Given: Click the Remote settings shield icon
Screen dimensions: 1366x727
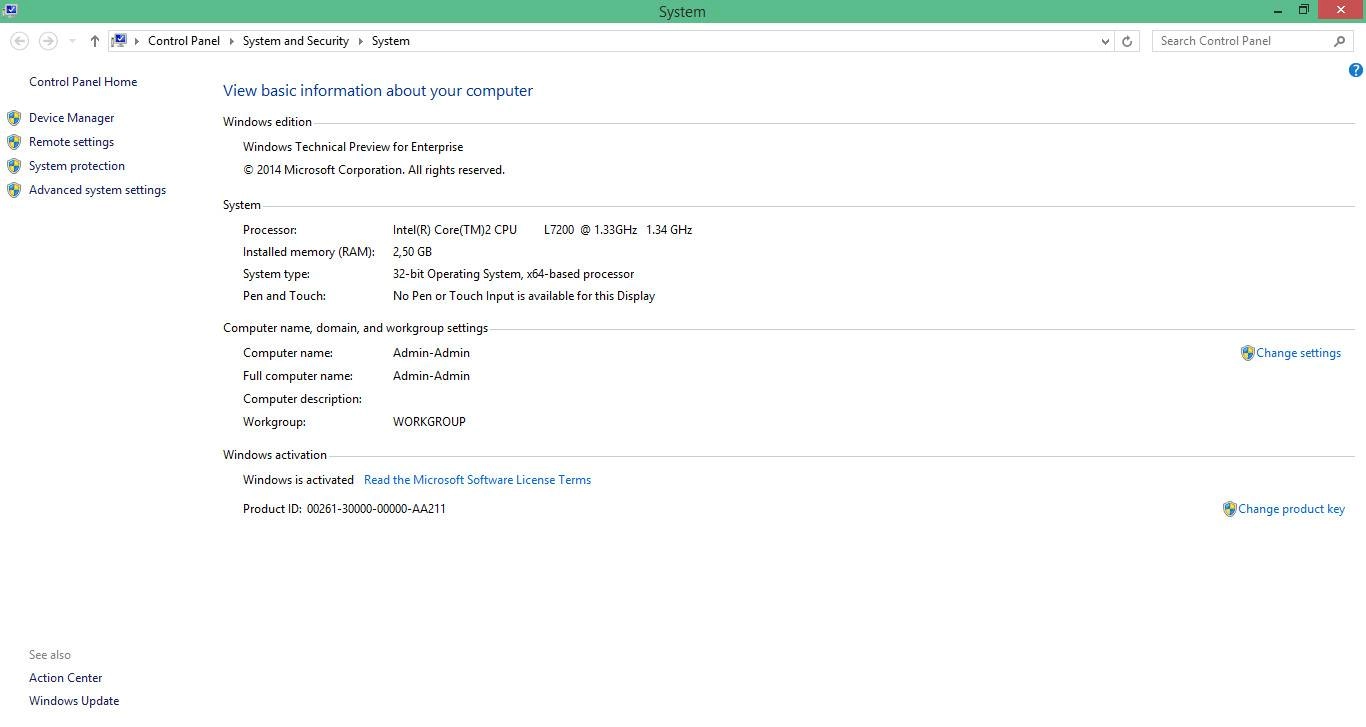Looking at the screenshot, I should tap(14, 142).
